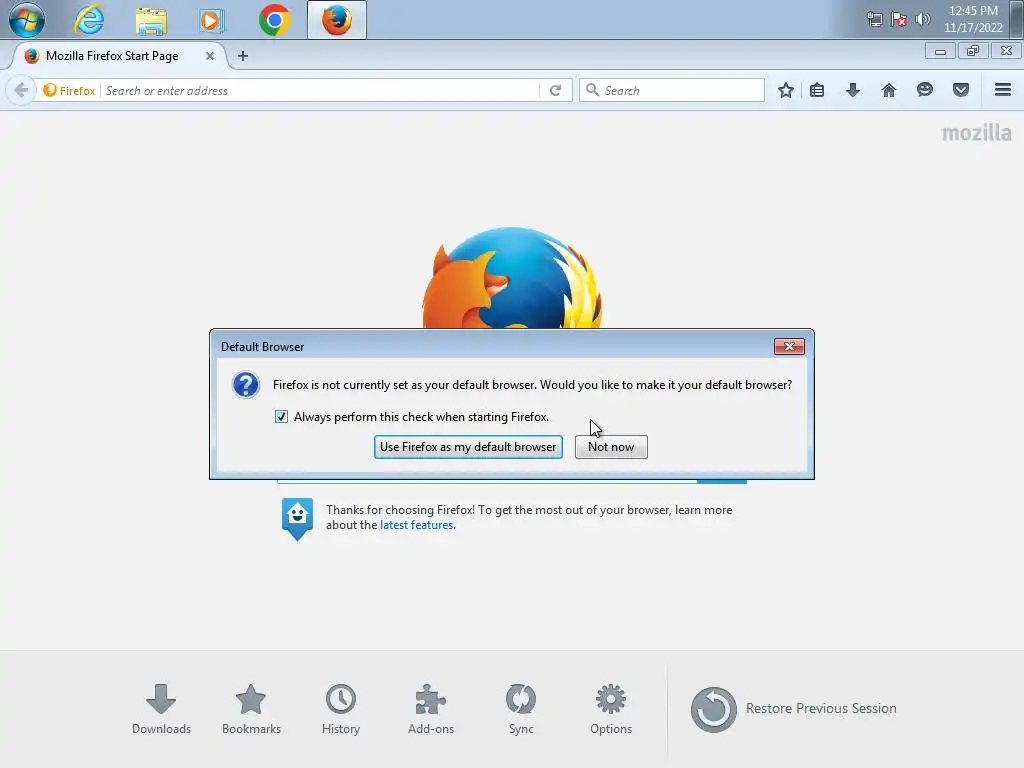
Task: Launch Windows Media Player from taskbar
Action: 212,21
